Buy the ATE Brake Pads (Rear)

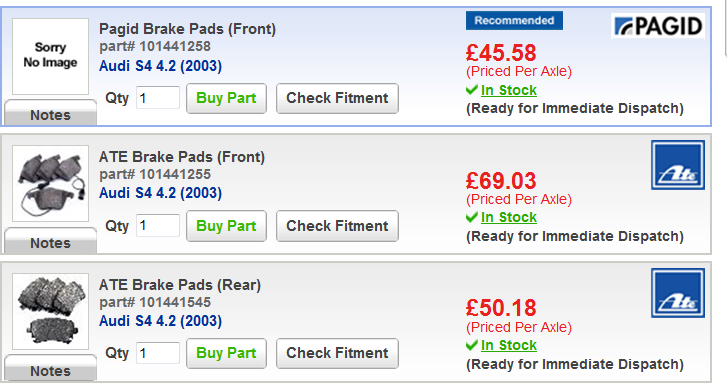point(226,353)
